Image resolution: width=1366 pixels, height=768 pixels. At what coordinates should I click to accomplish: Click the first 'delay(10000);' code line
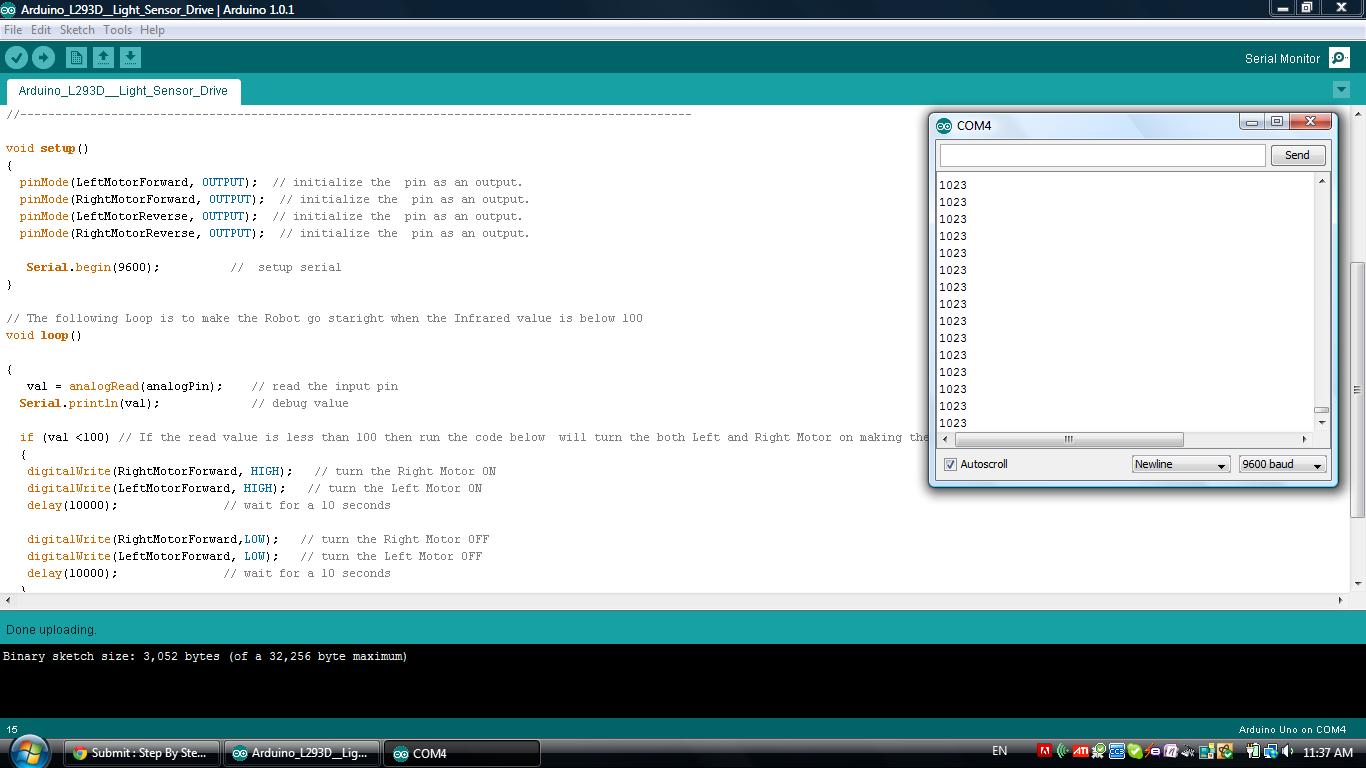72,506
